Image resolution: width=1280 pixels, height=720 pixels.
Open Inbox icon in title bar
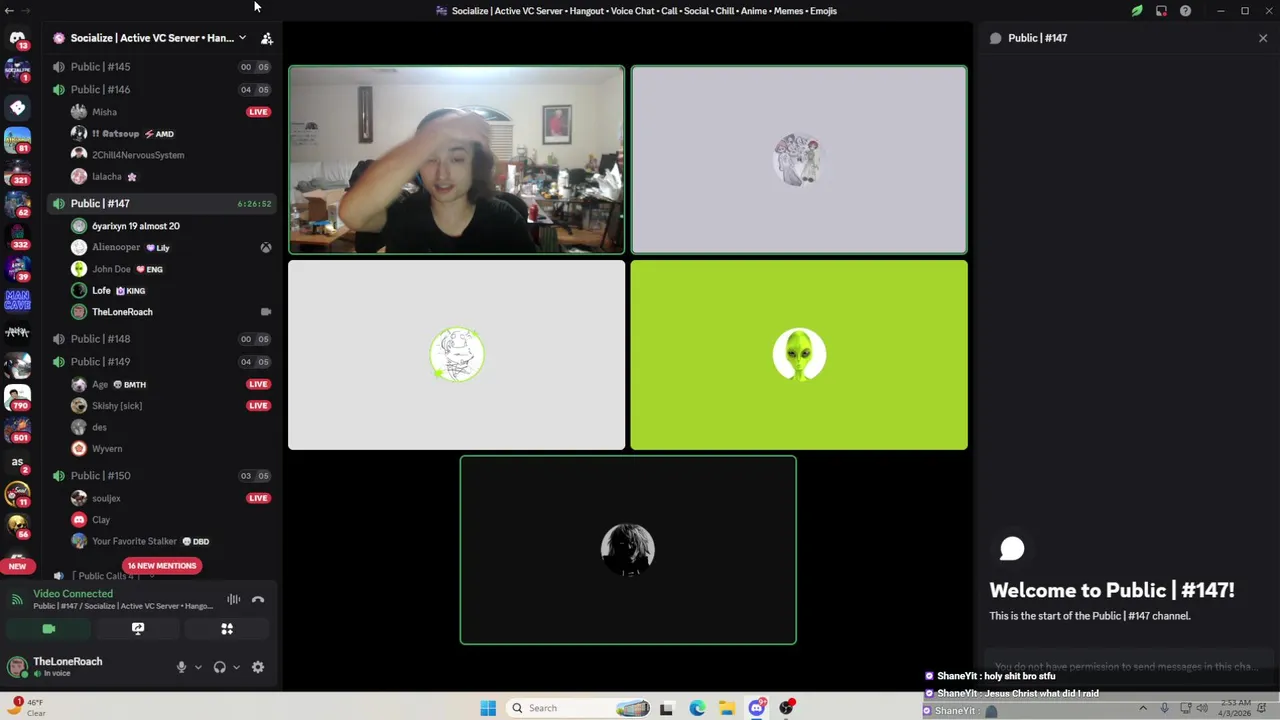pos(1161,11)
